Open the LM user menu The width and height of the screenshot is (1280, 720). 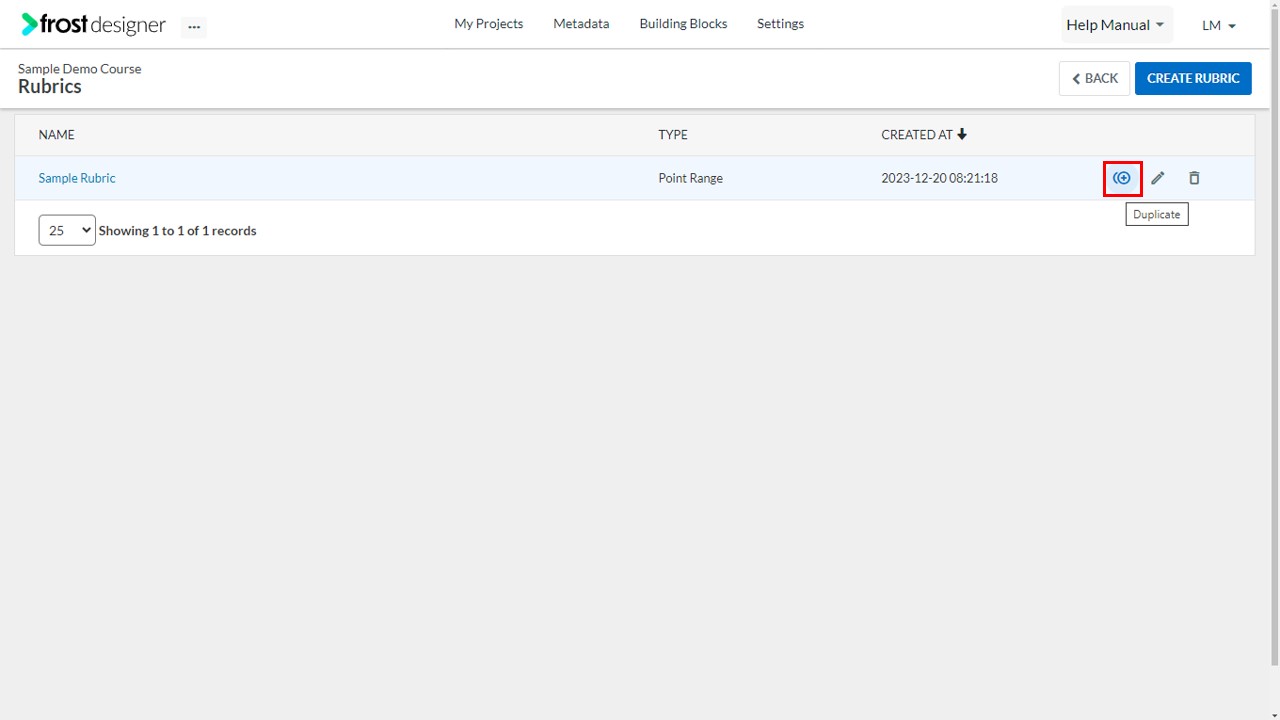pyautogui.click(x=1219, y=25)
